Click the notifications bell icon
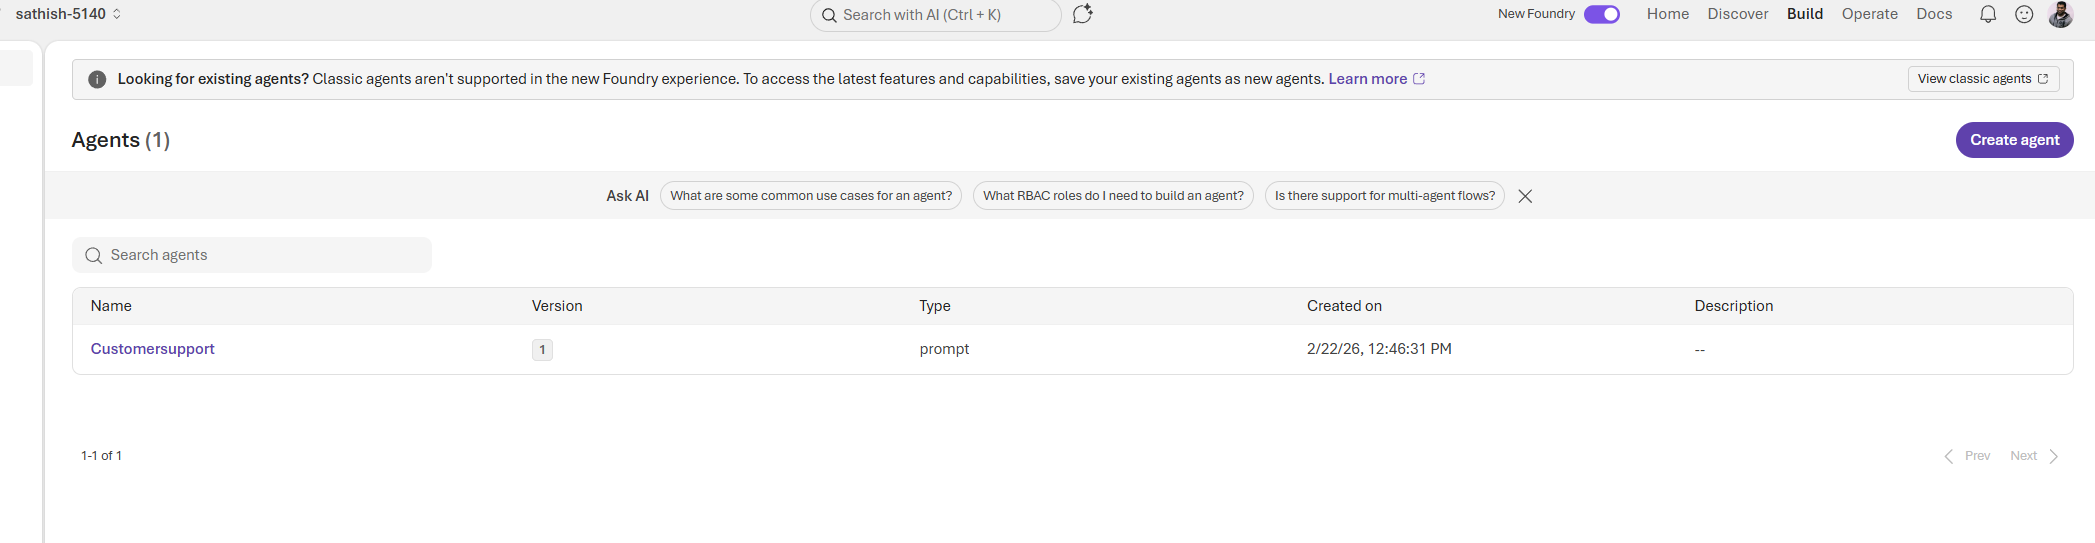Image resolution: width=2095 pixels, height=543 pixels. point(1988,14)
